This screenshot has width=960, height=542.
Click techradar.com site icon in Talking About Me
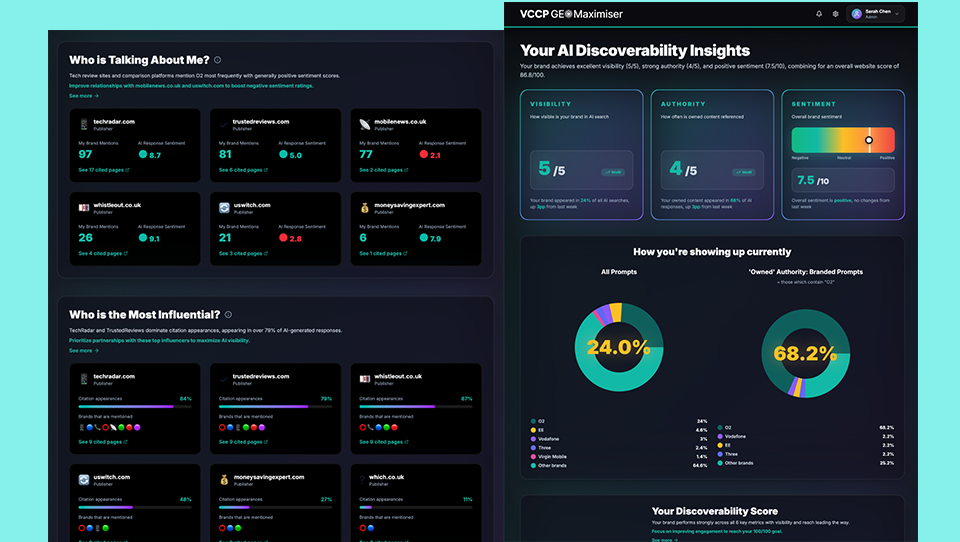[x=84, y=124]
